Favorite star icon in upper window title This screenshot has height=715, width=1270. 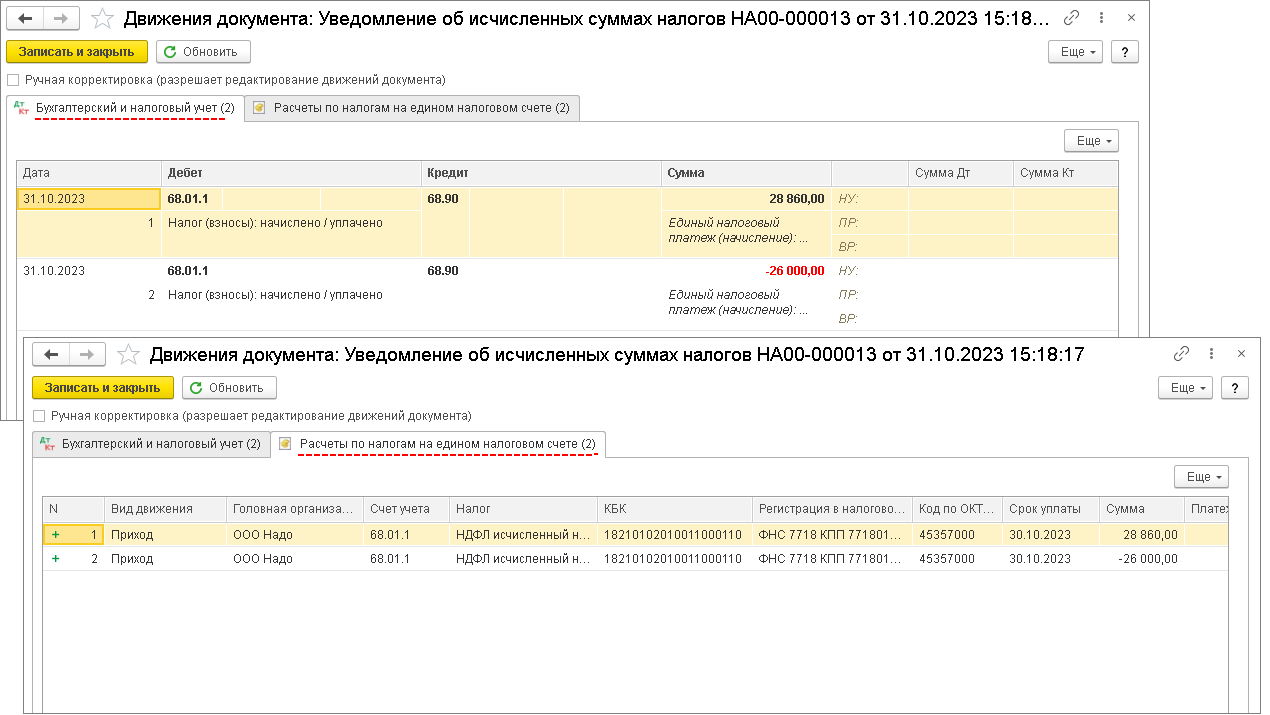102,18
